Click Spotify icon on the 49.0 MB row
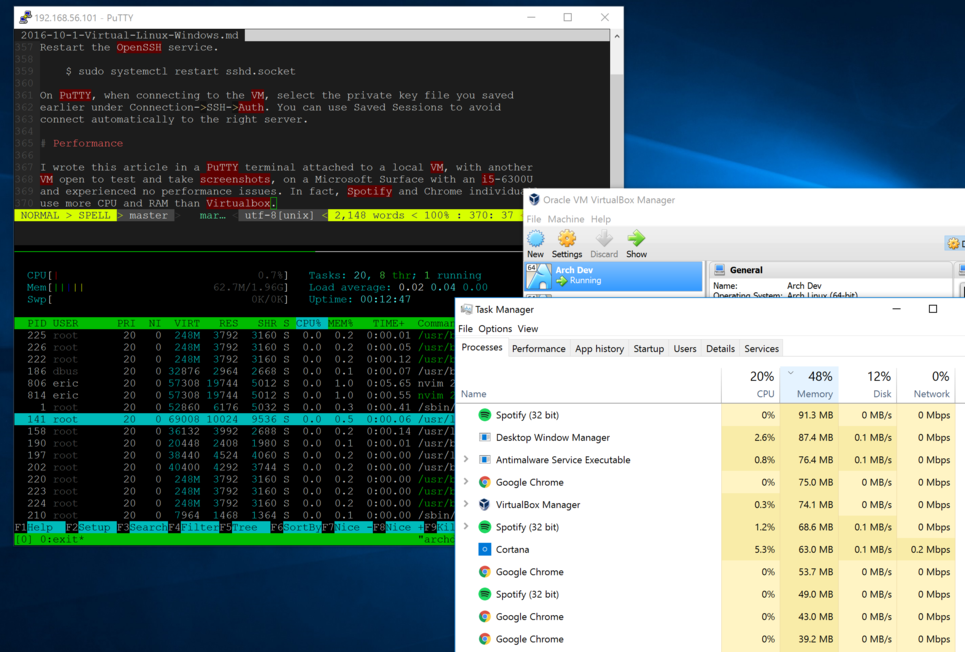 [485, 594]
